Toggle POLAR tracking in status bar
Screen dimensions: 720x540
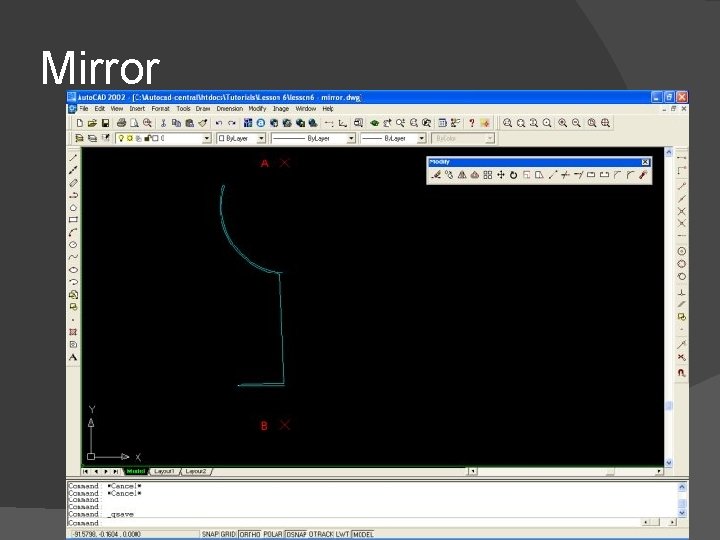coord(273,534)
